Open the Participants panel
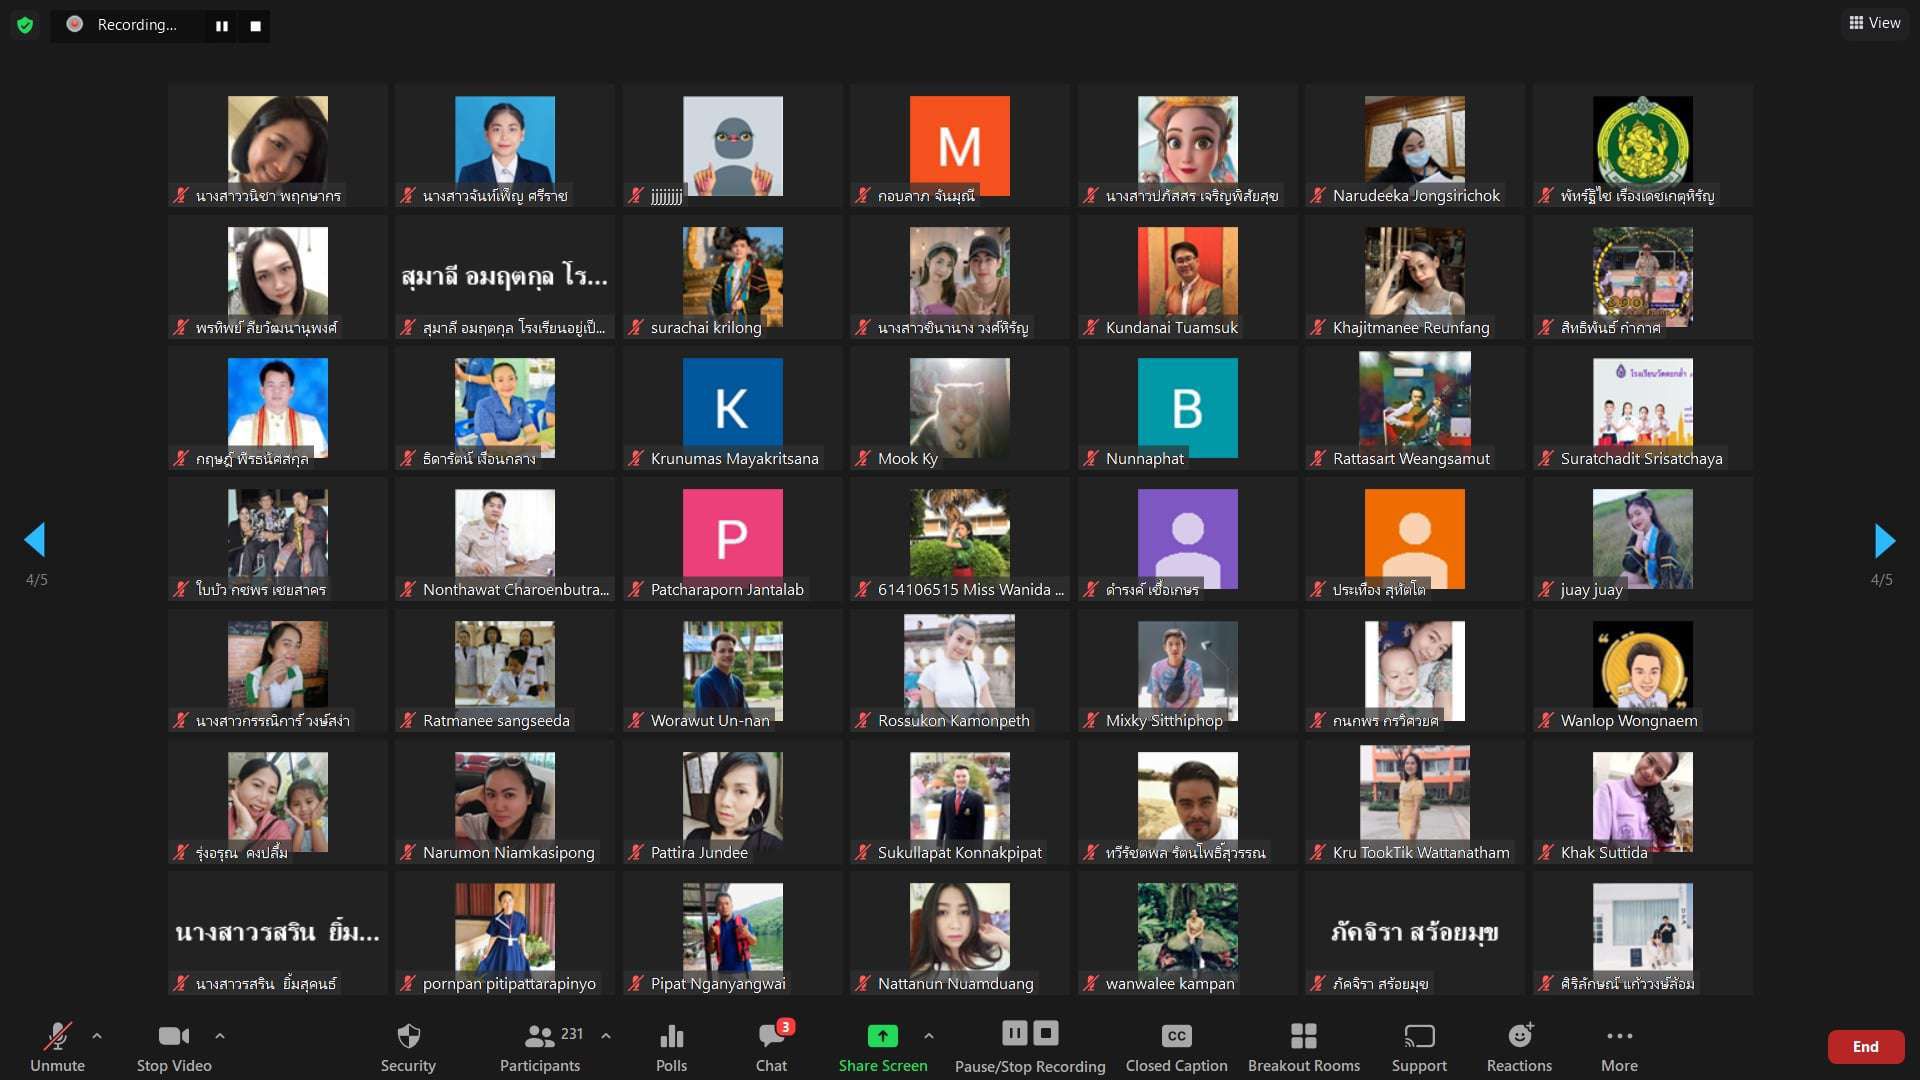This screenshot has height=1080, width=1920. point(540,1036)
